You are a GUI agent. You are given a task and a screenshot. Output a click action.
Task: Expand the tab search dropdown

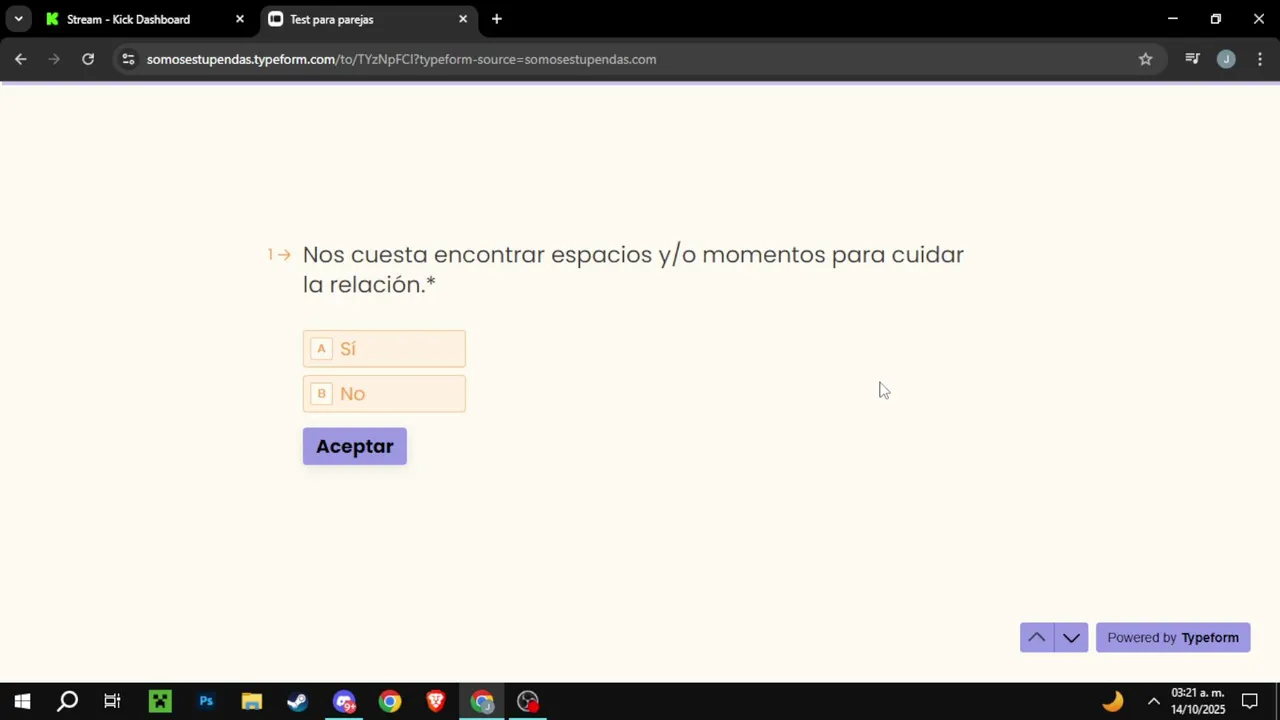coord(18,19)
